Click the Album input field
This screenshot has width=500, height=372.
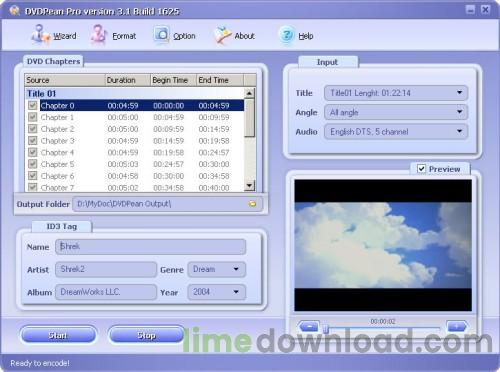pos(106,292)
